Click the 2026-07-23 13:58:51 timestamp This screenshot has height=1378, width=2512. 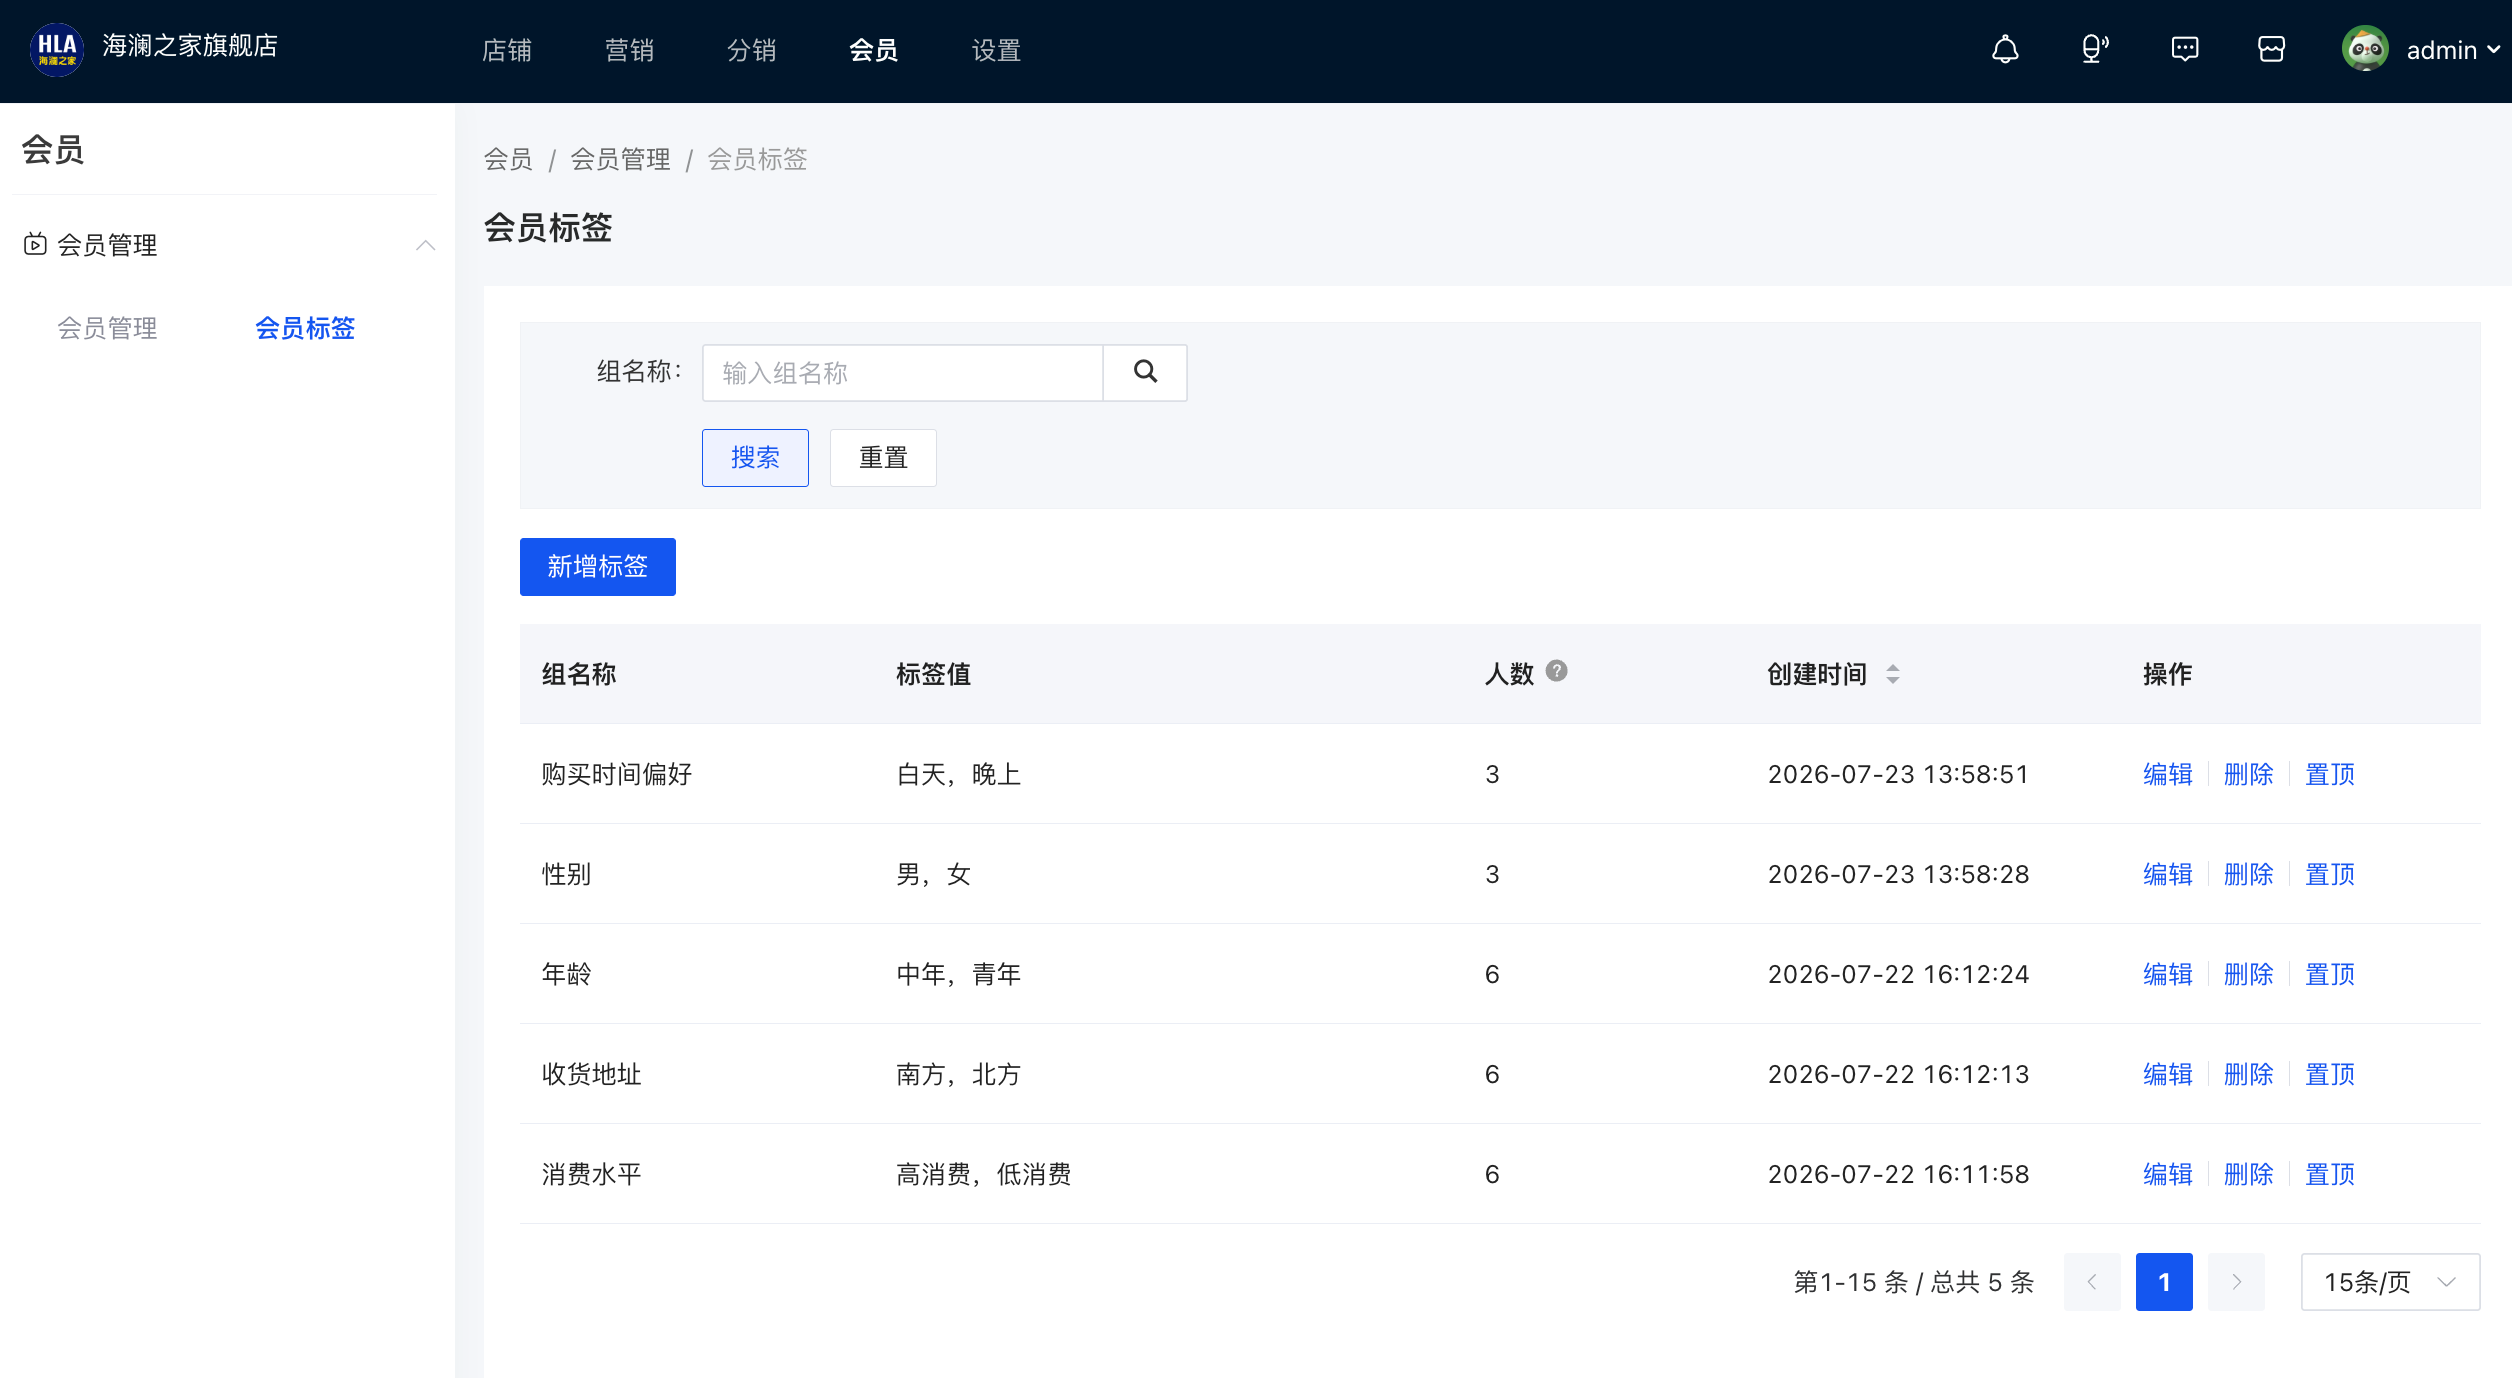(1898, 774)
